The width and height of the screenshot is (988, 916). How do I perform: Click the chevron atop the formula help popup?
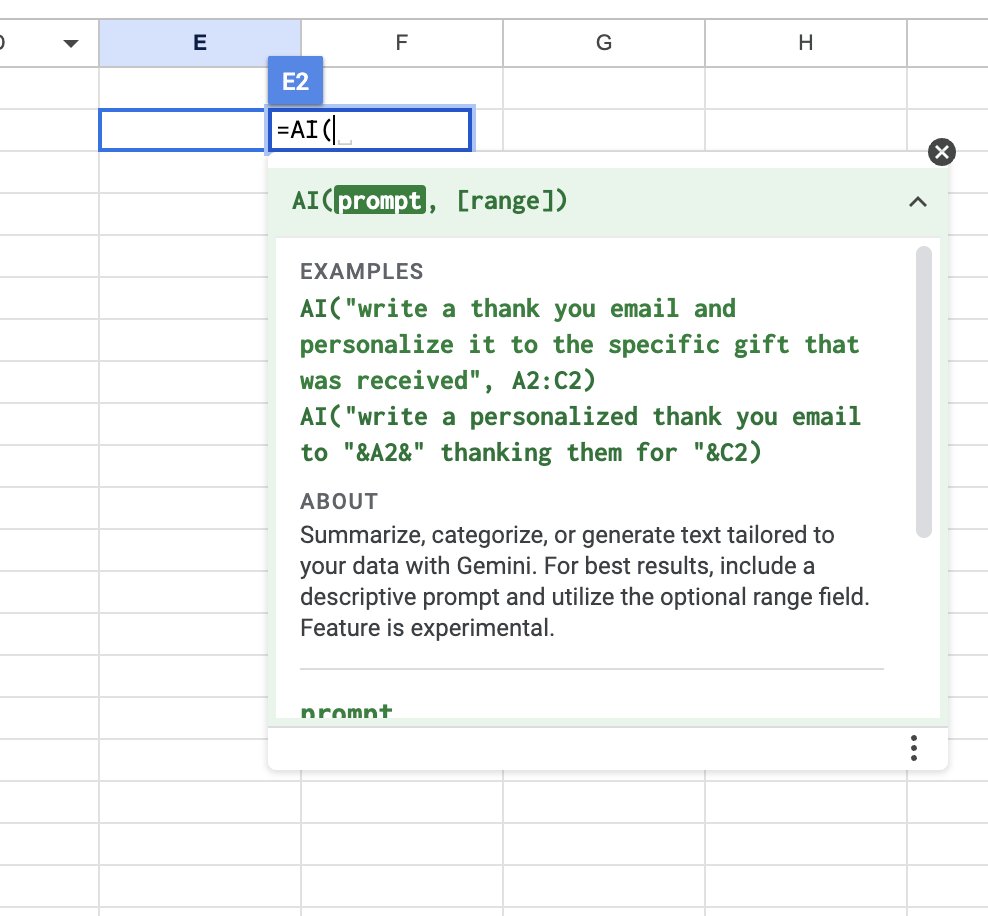(918, 201)
